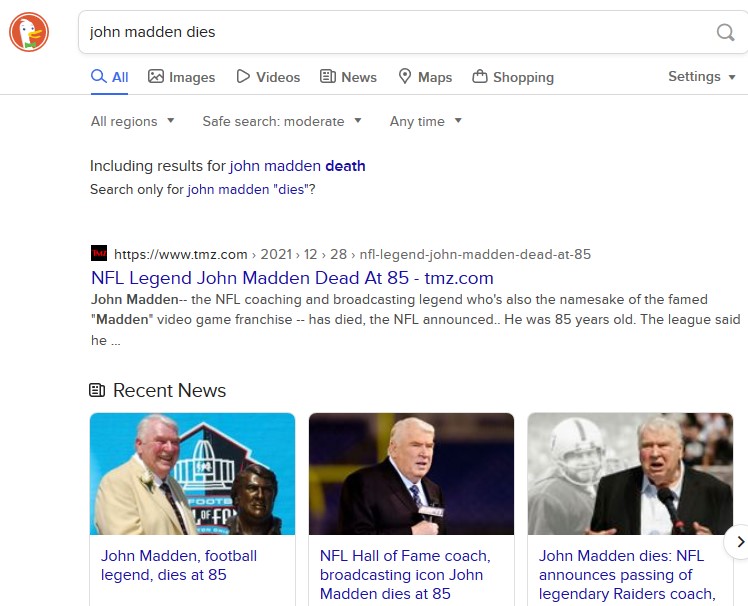Click the Hall of Fame bust news thumbnail
The height and width of the screenshot is (606, 748).
(192, 474)
